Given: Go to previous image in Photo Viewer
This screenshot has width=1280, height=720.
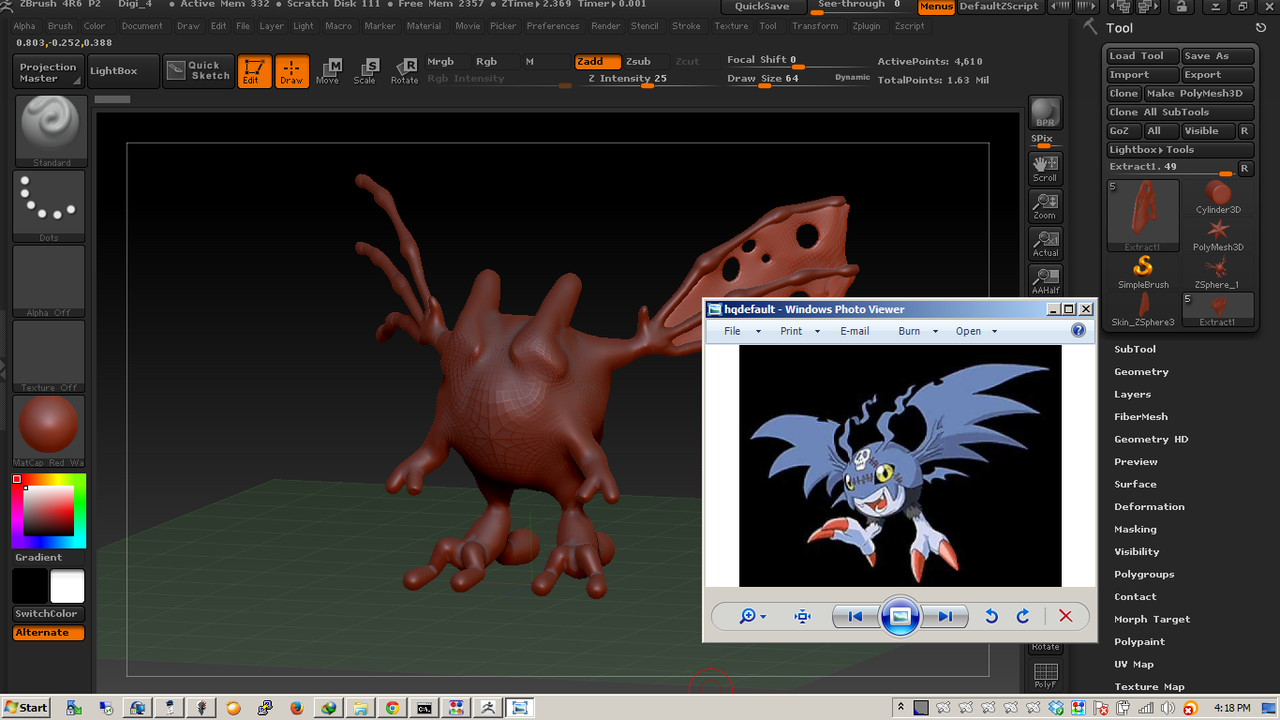Looking at the screenshot, I should tap(855, 616).
